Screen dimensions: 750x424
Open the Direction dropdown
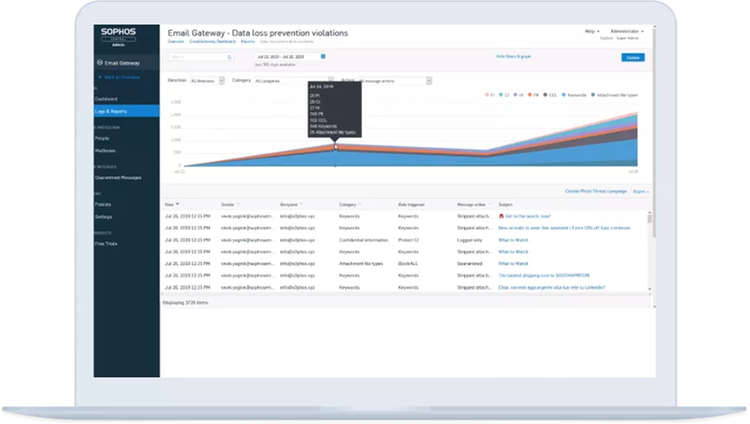(207, 81)
